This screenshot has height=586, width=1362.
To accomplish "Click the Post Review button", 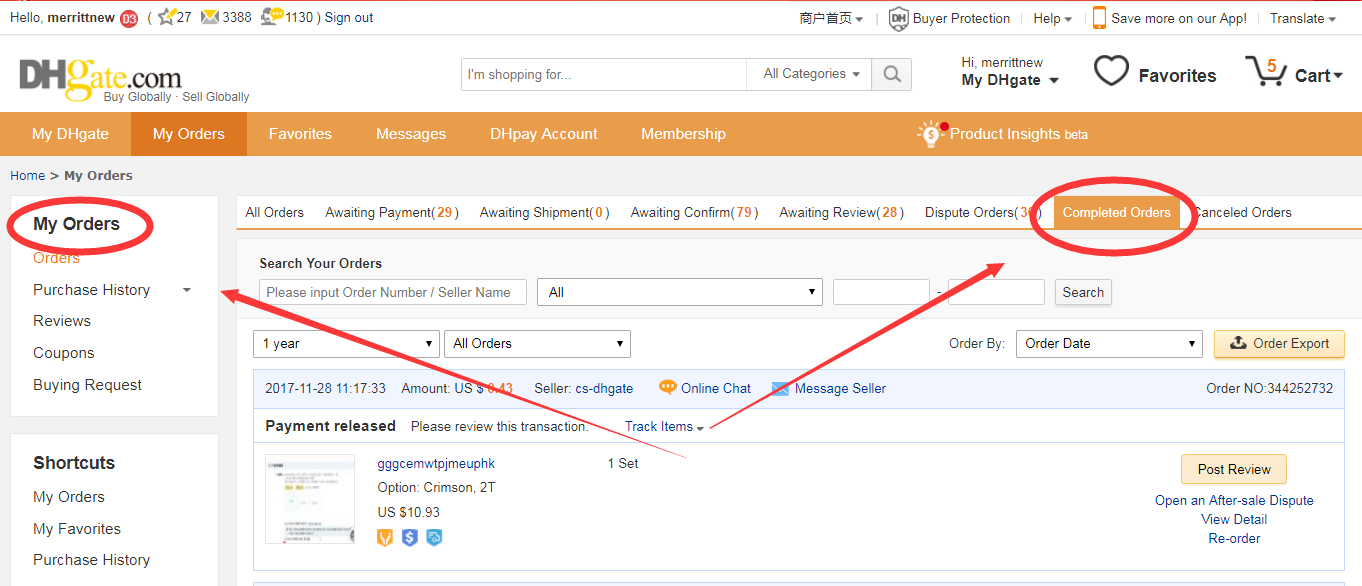I will click(x=1234, y=469).
